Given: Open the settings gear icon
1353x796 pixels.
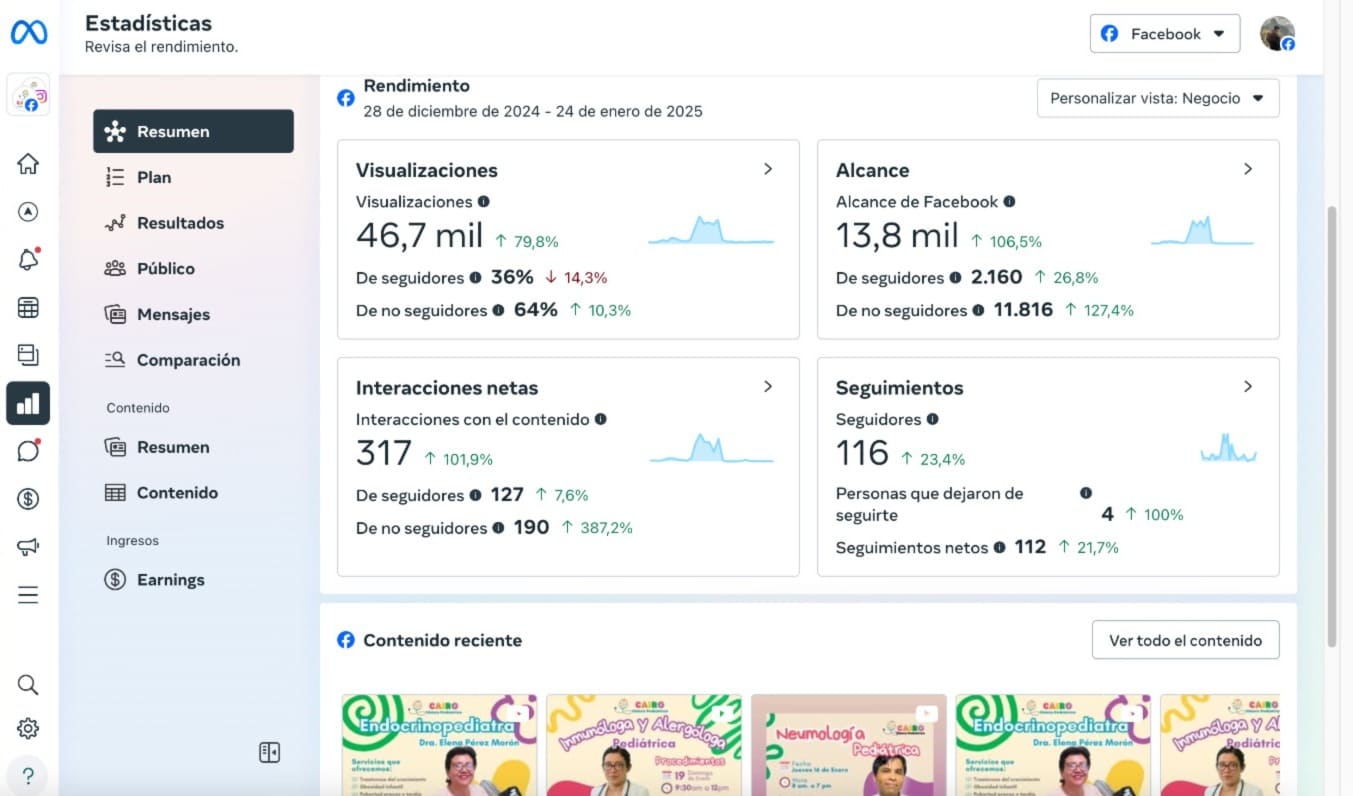Looking at the screenshot, I should click(28, 728).
